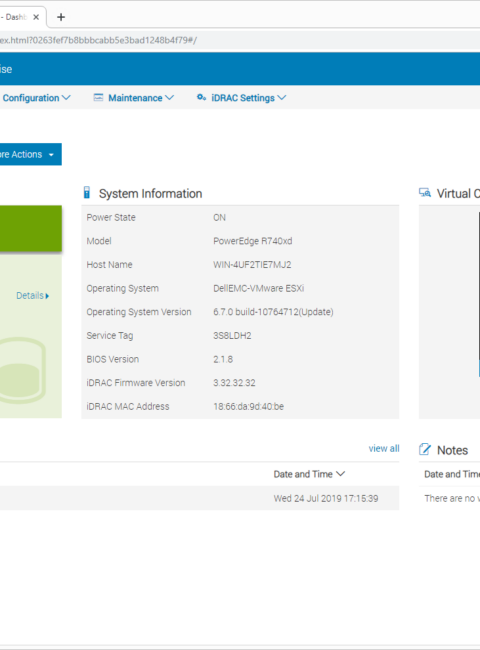Open a new browser tab
This screenshot has height=650, width=480.
(x=61, y=17)
